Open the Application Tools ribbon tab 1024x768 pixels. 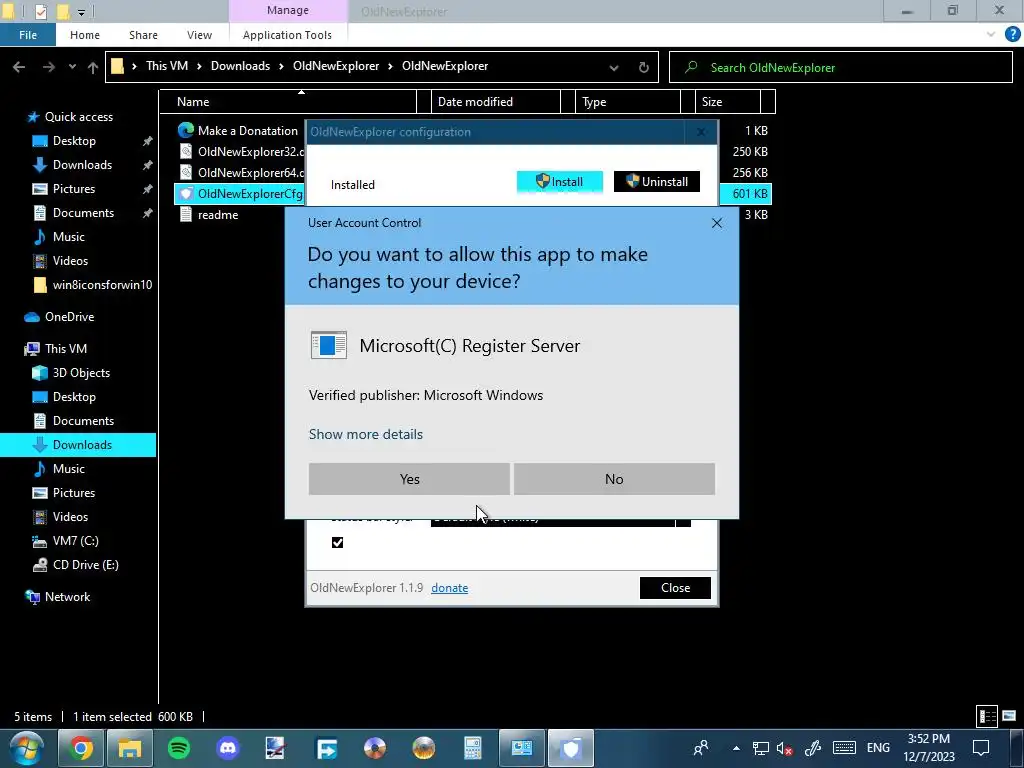click(287, 35)
